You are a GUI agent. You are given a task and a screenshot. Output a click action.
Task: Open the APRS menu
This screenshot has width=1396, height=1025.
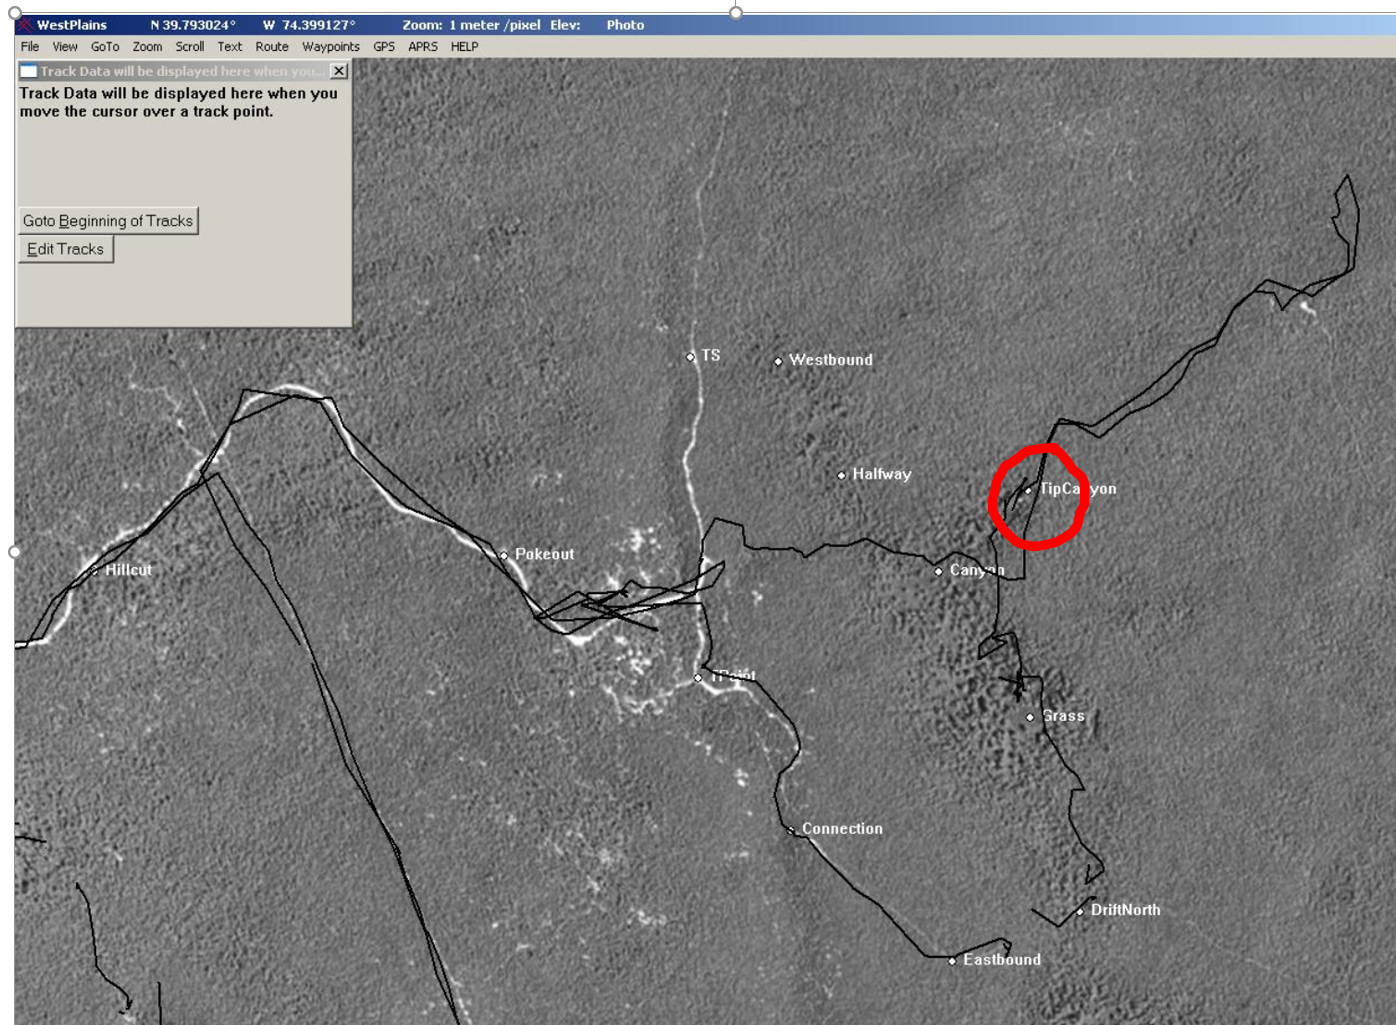(422, 47)
